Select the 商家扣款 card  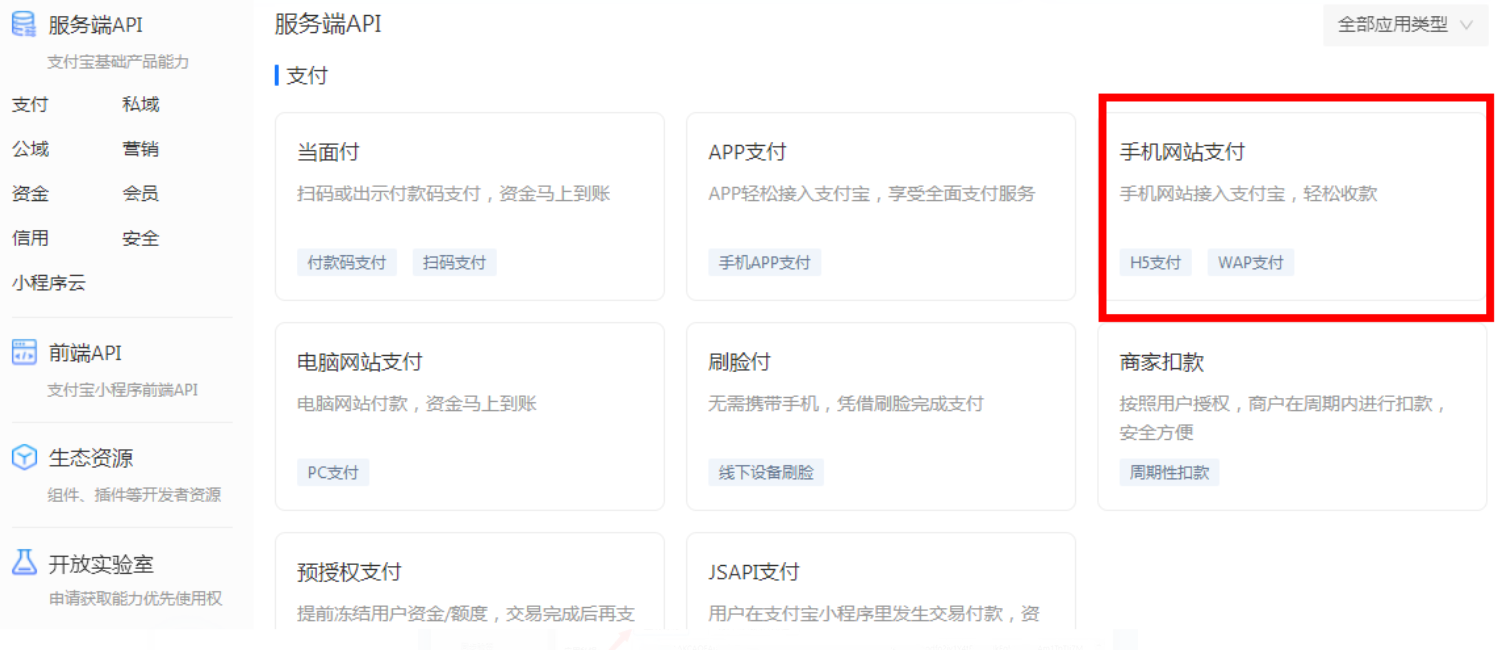(x=1293, y=415)
